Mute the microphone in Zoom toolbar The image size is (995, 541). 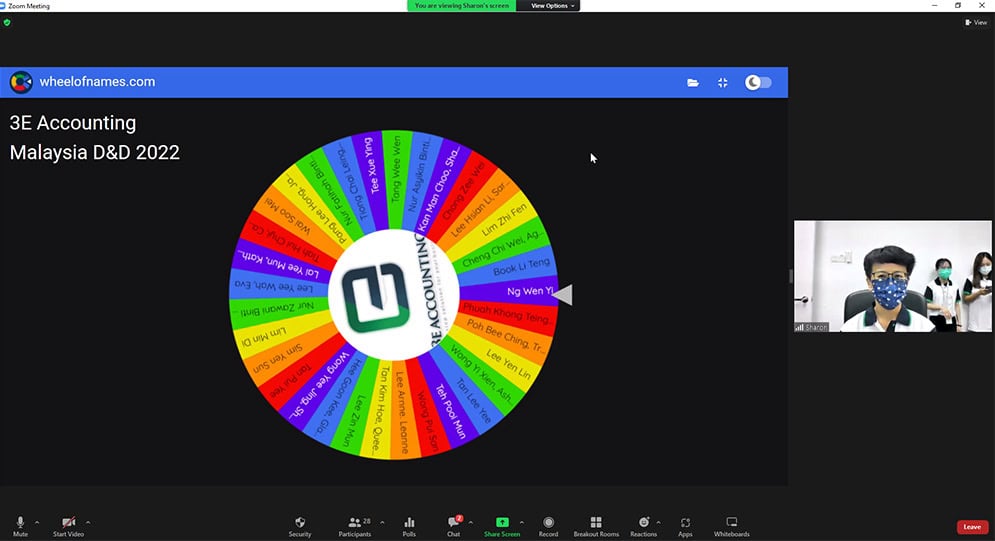click(20, 526)
